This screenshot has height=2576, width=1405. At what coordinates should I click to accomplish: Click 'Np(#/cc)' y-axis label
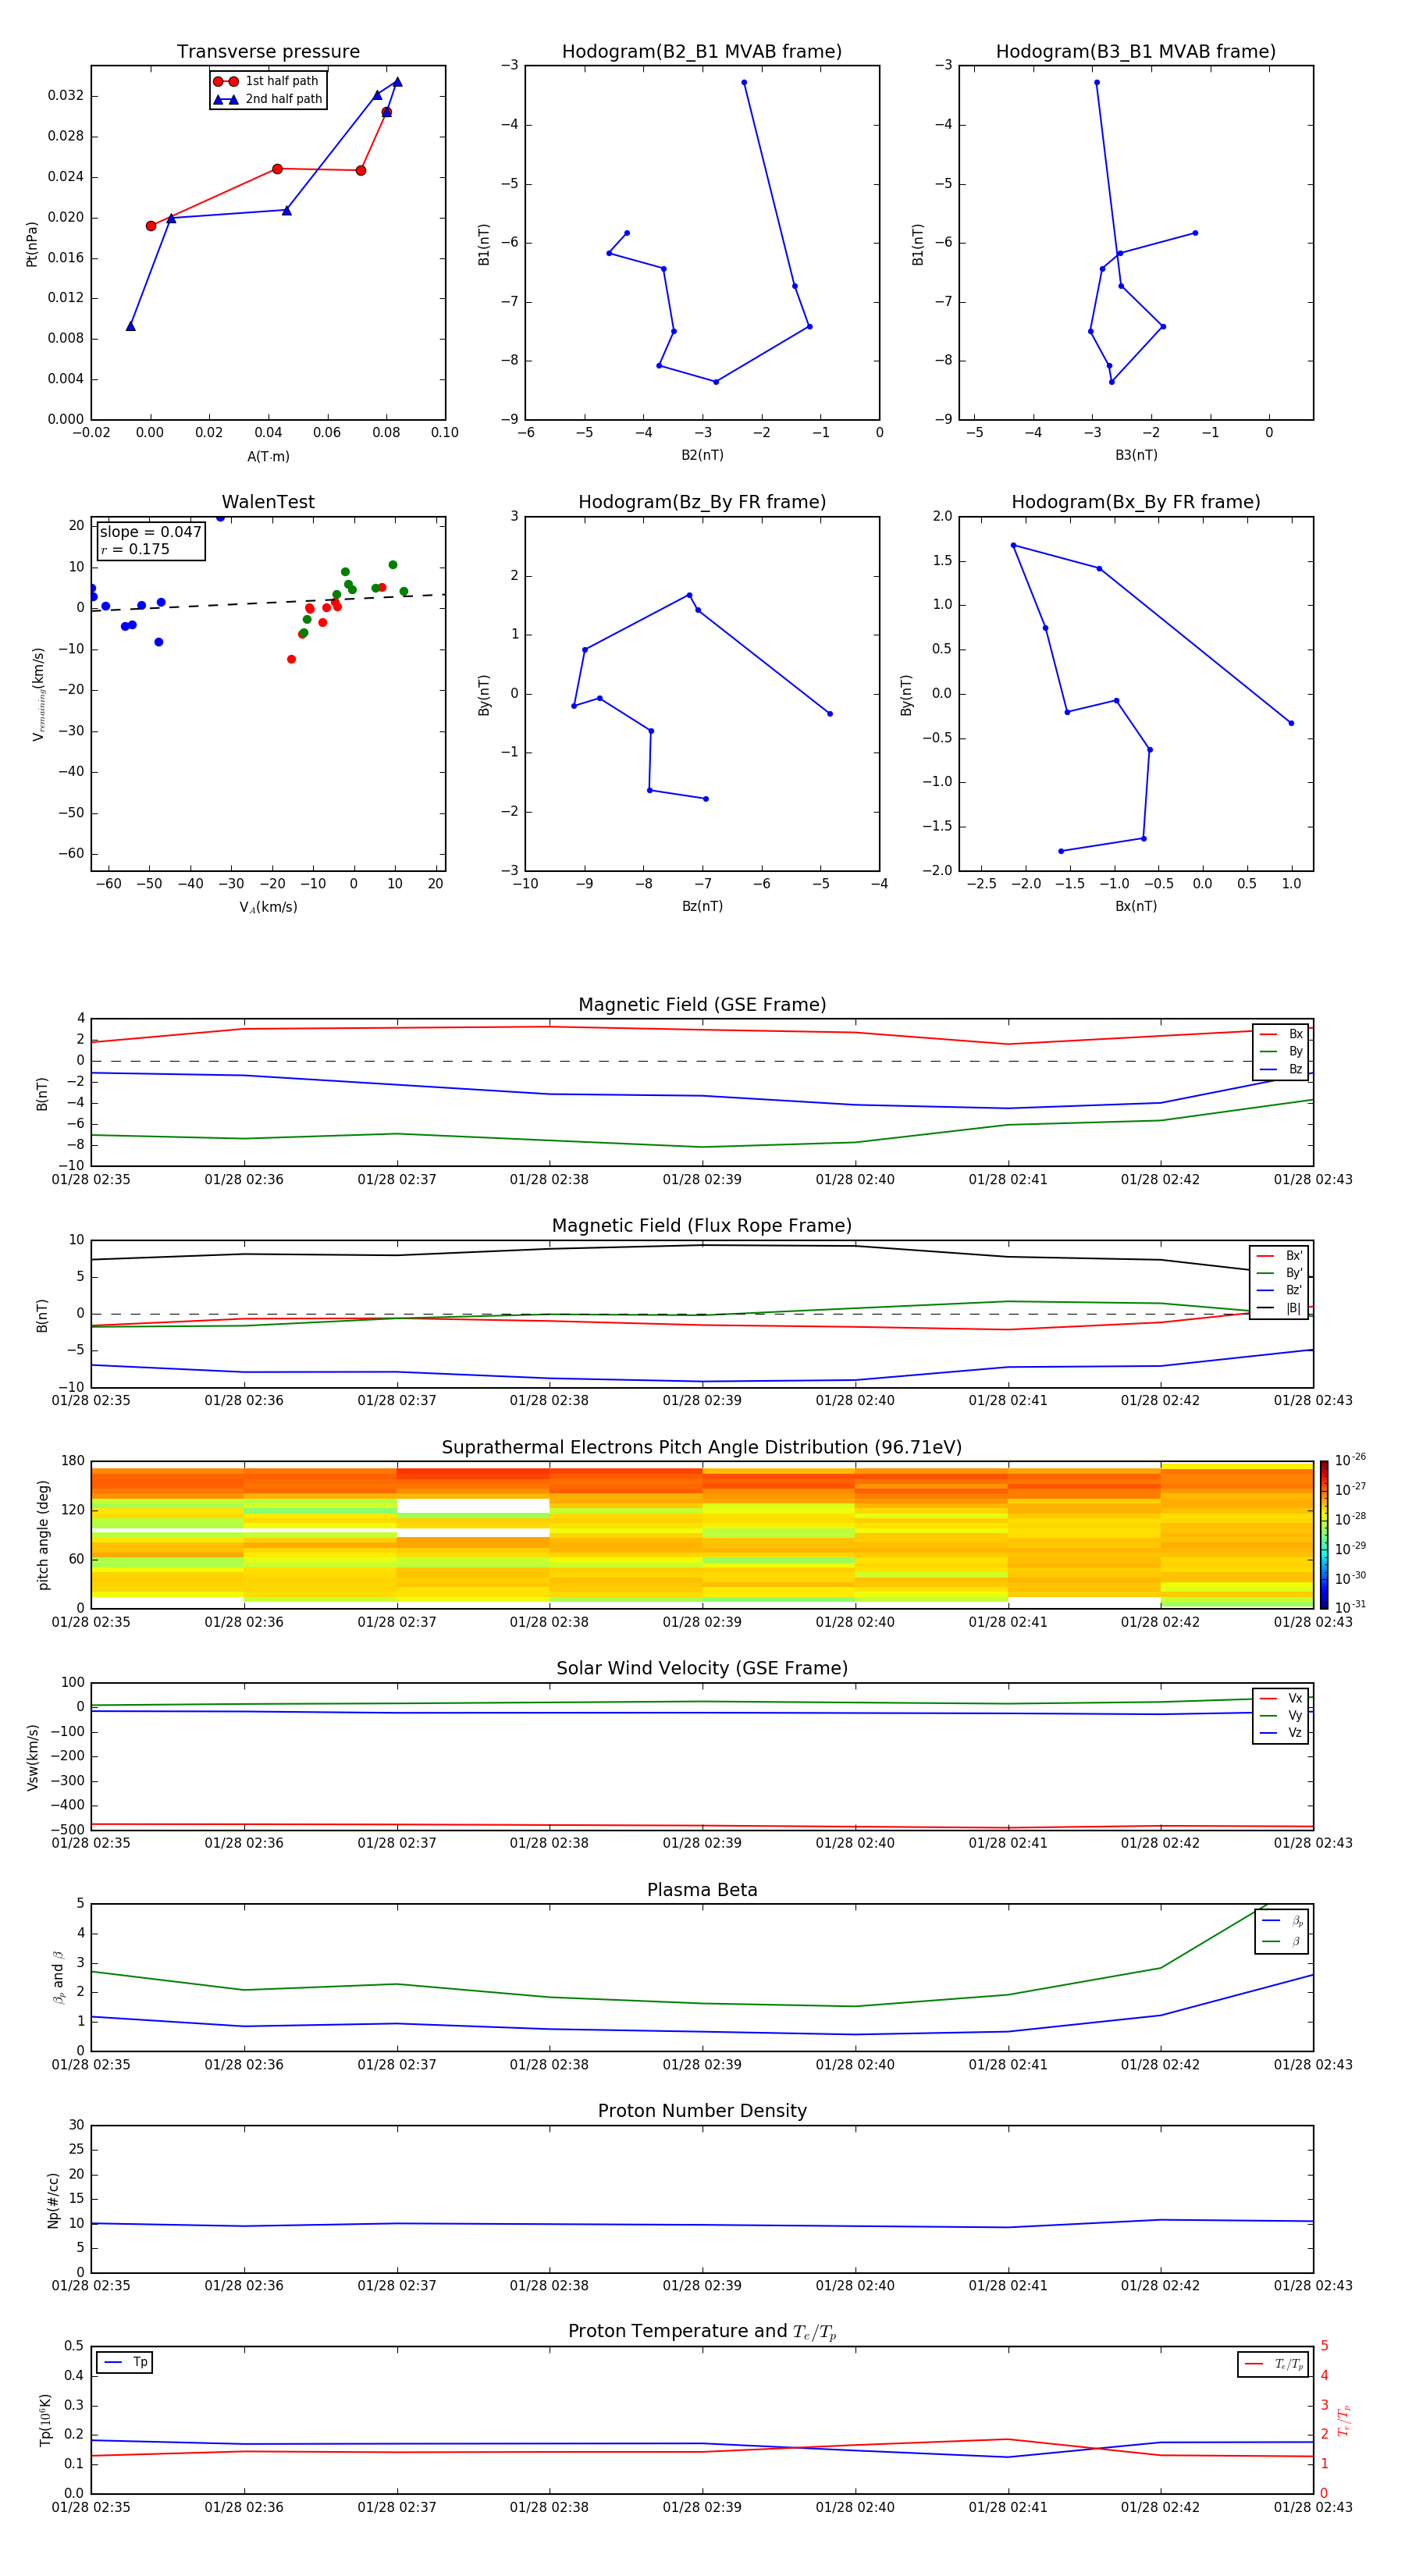pyautogui.click(x=53, y=2200)
